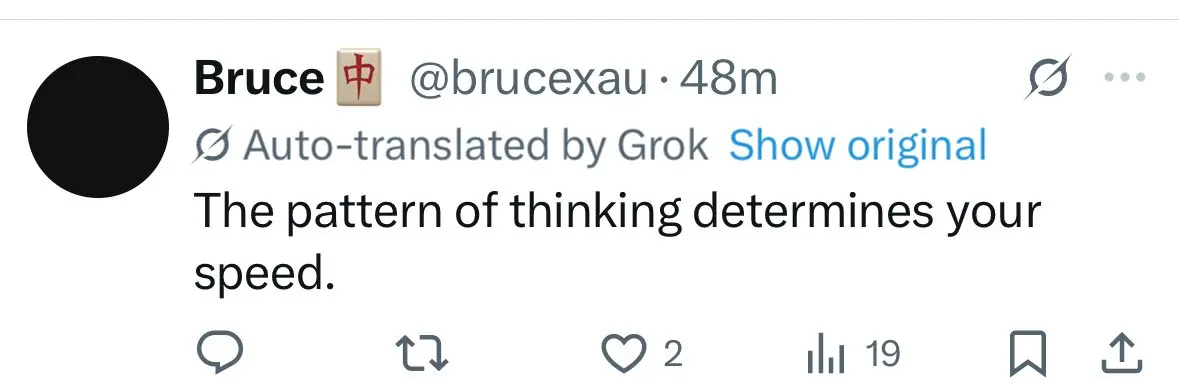
Task: Open the three-dot more options menu
Action: coord(1124,77)
